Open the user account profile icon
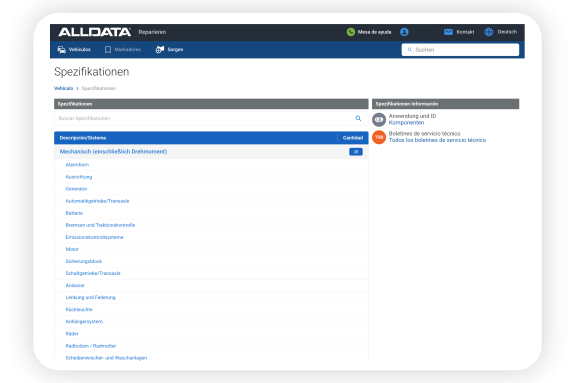575x383 pixels. tap(404, 32)
